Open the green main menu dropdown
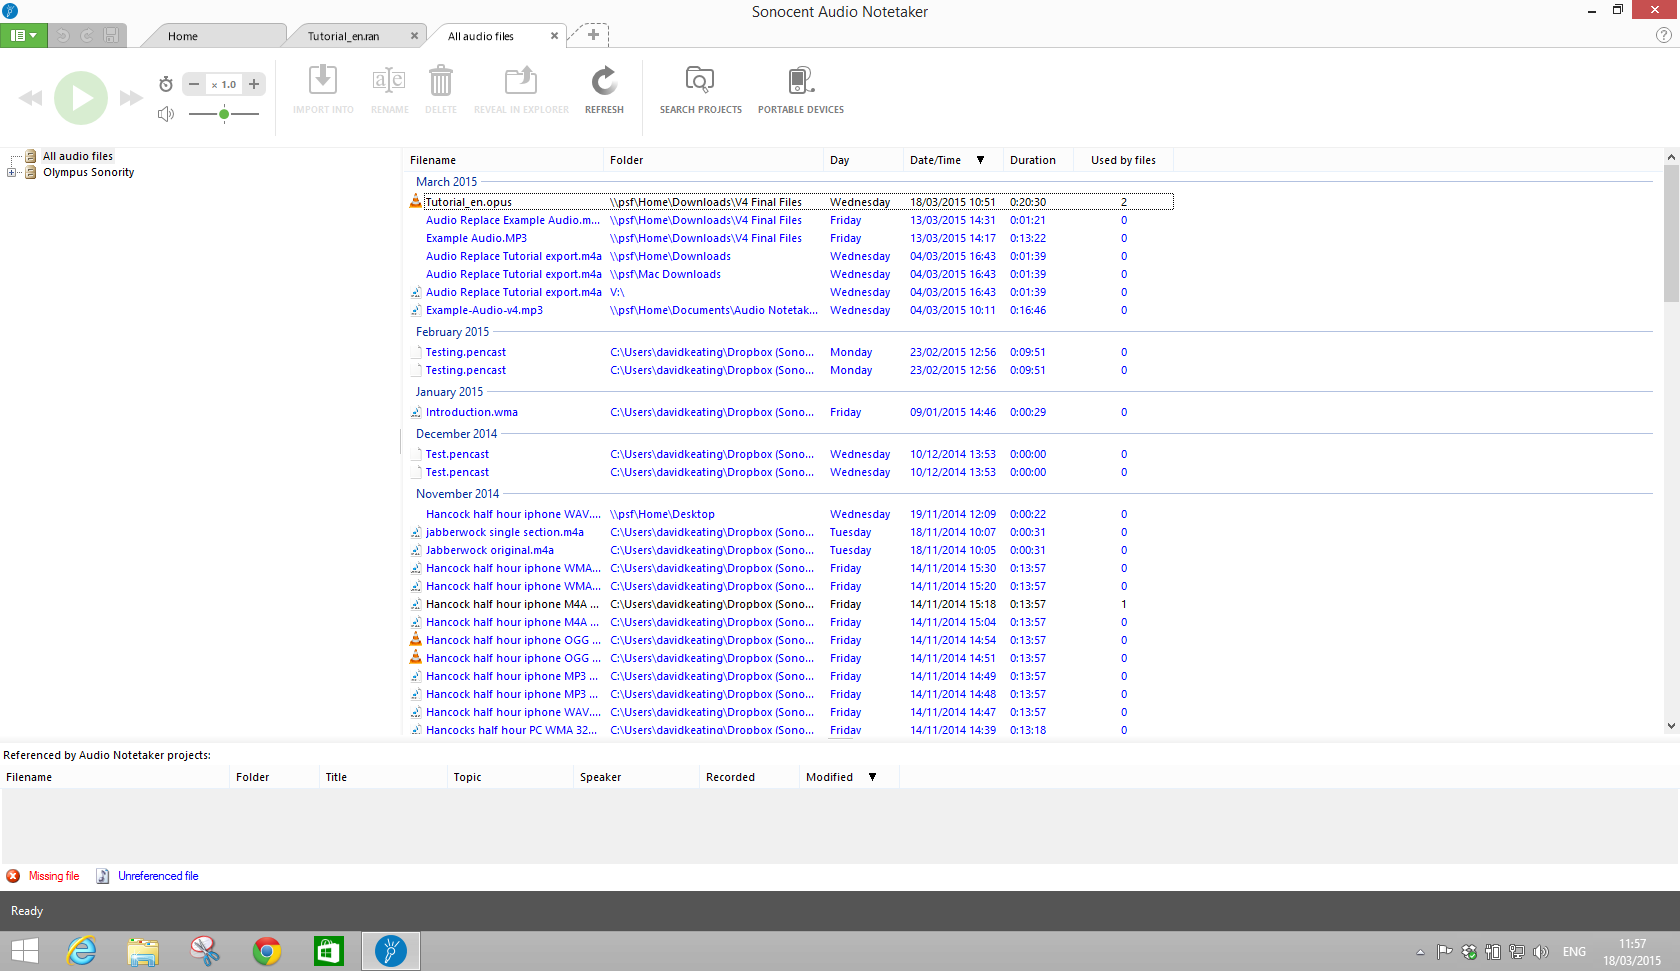The height and width of the screenshot is (971, 1680). tap(23, 35)
